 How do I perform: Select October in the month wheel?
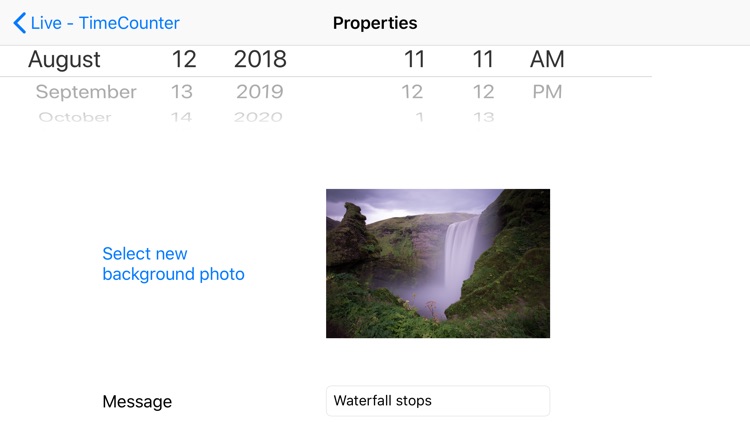coord(75,117)
